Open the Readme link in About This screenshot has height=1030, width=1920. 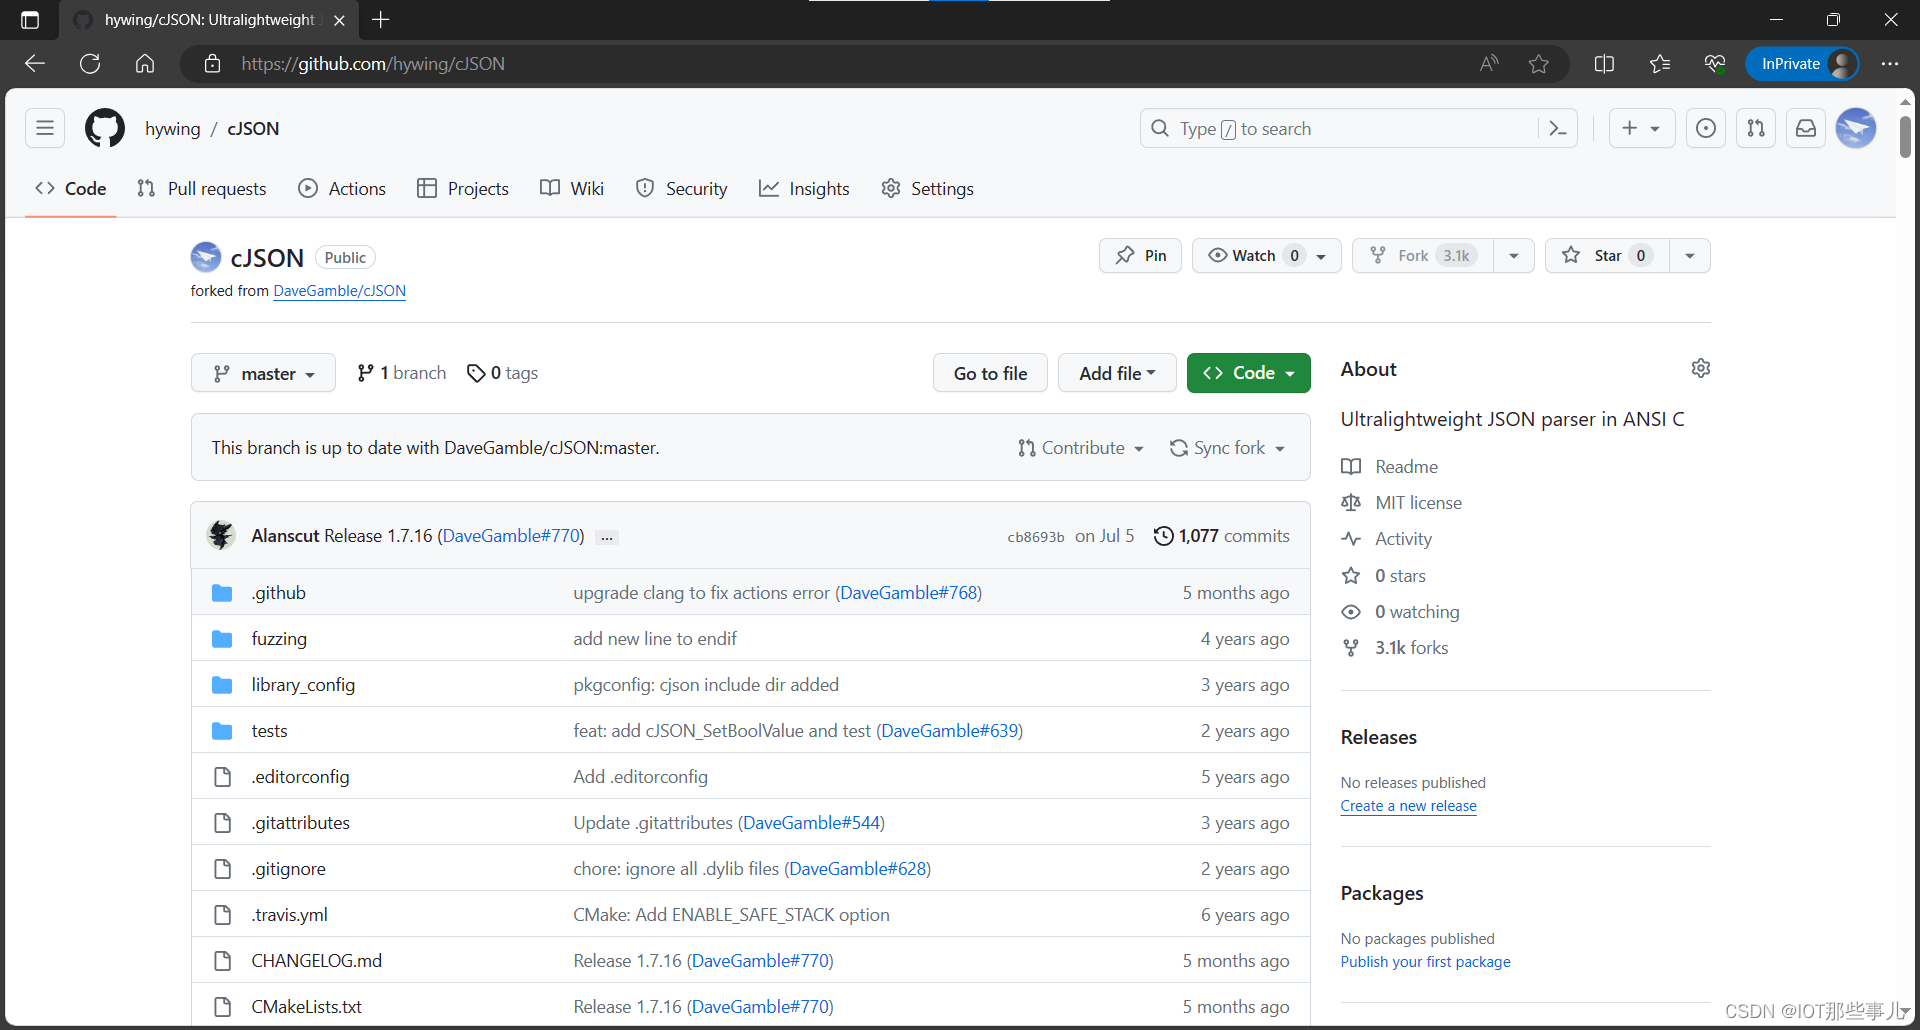pos(1390,467)
